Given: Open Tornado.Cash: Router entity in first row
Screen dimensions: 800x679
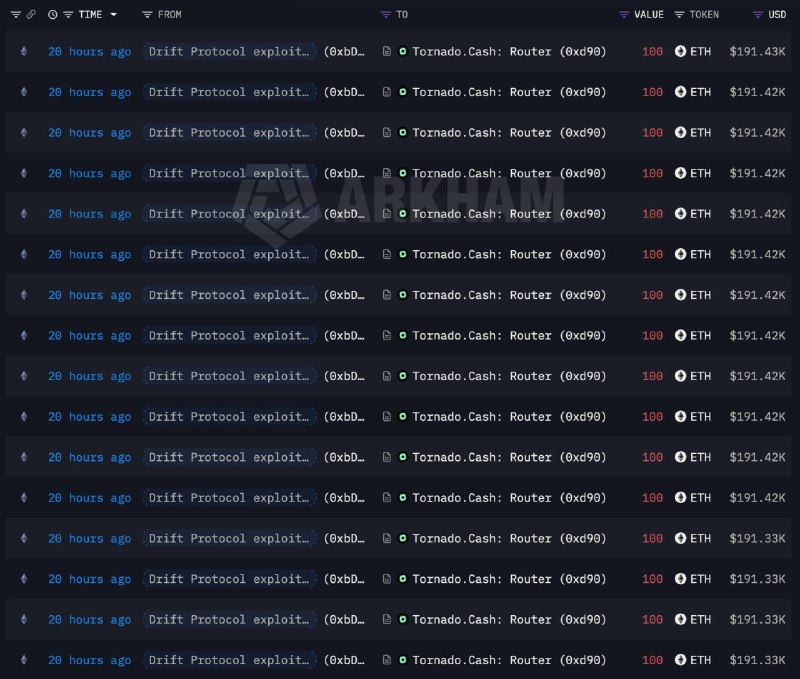Looking at the screenshot, I should (x=509, y=52).
